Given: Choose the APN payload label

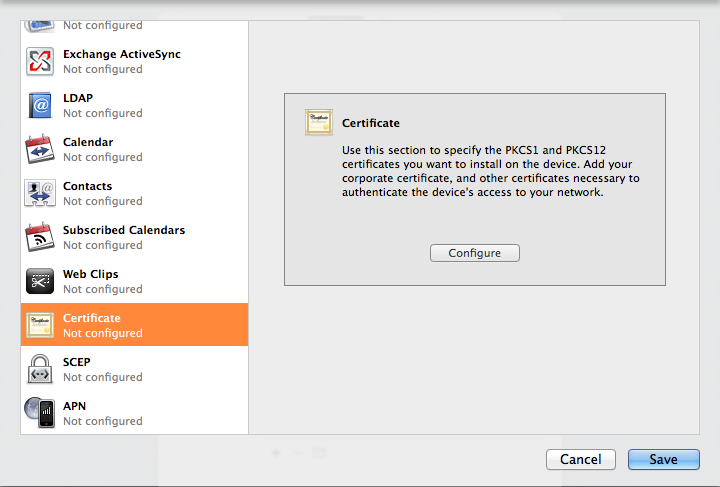Looking at the screenshot, I should 74,406.
